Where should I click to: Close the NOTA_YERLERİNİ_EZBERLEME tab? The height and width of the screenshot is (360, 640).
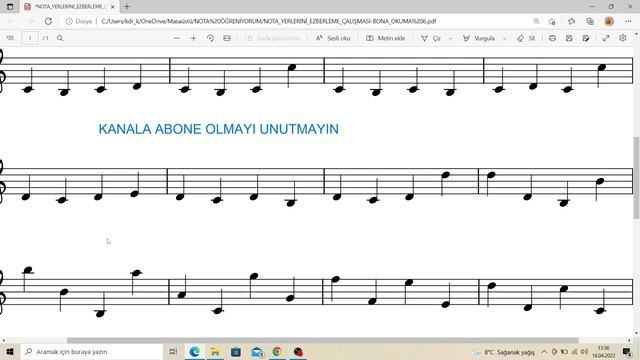point(113,7)
